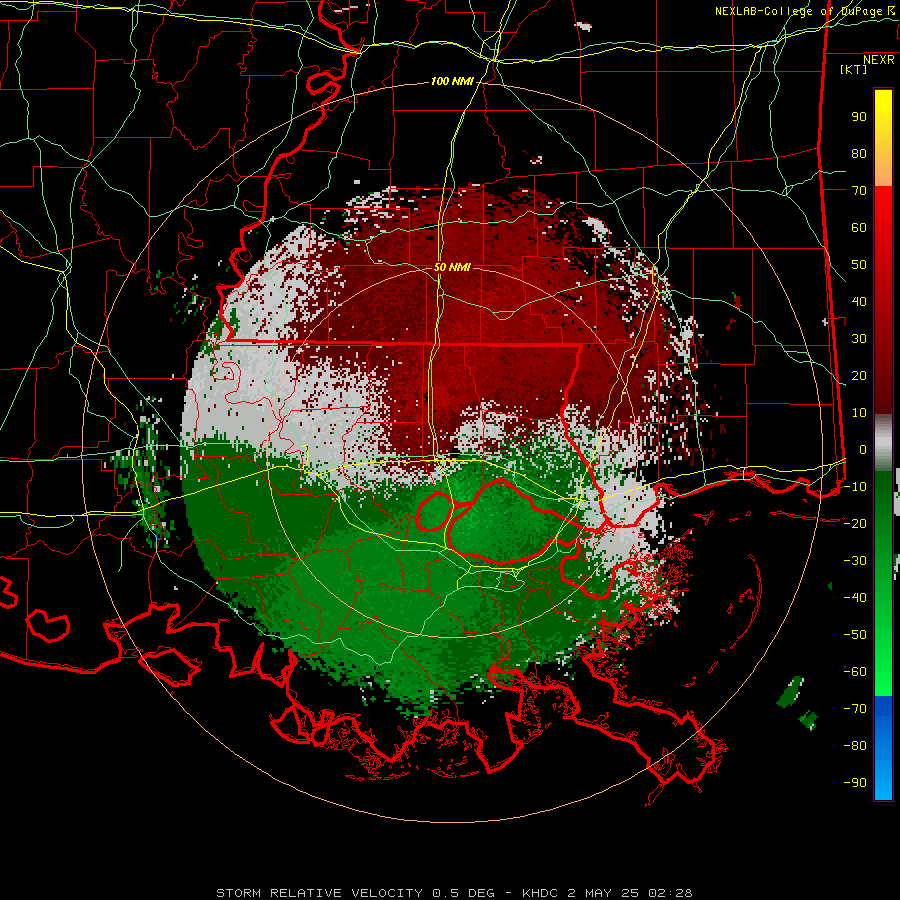This screenshot has height=900, width=900.
Task: Click the Storm Relative Velocity caption text
Action: 454,893
